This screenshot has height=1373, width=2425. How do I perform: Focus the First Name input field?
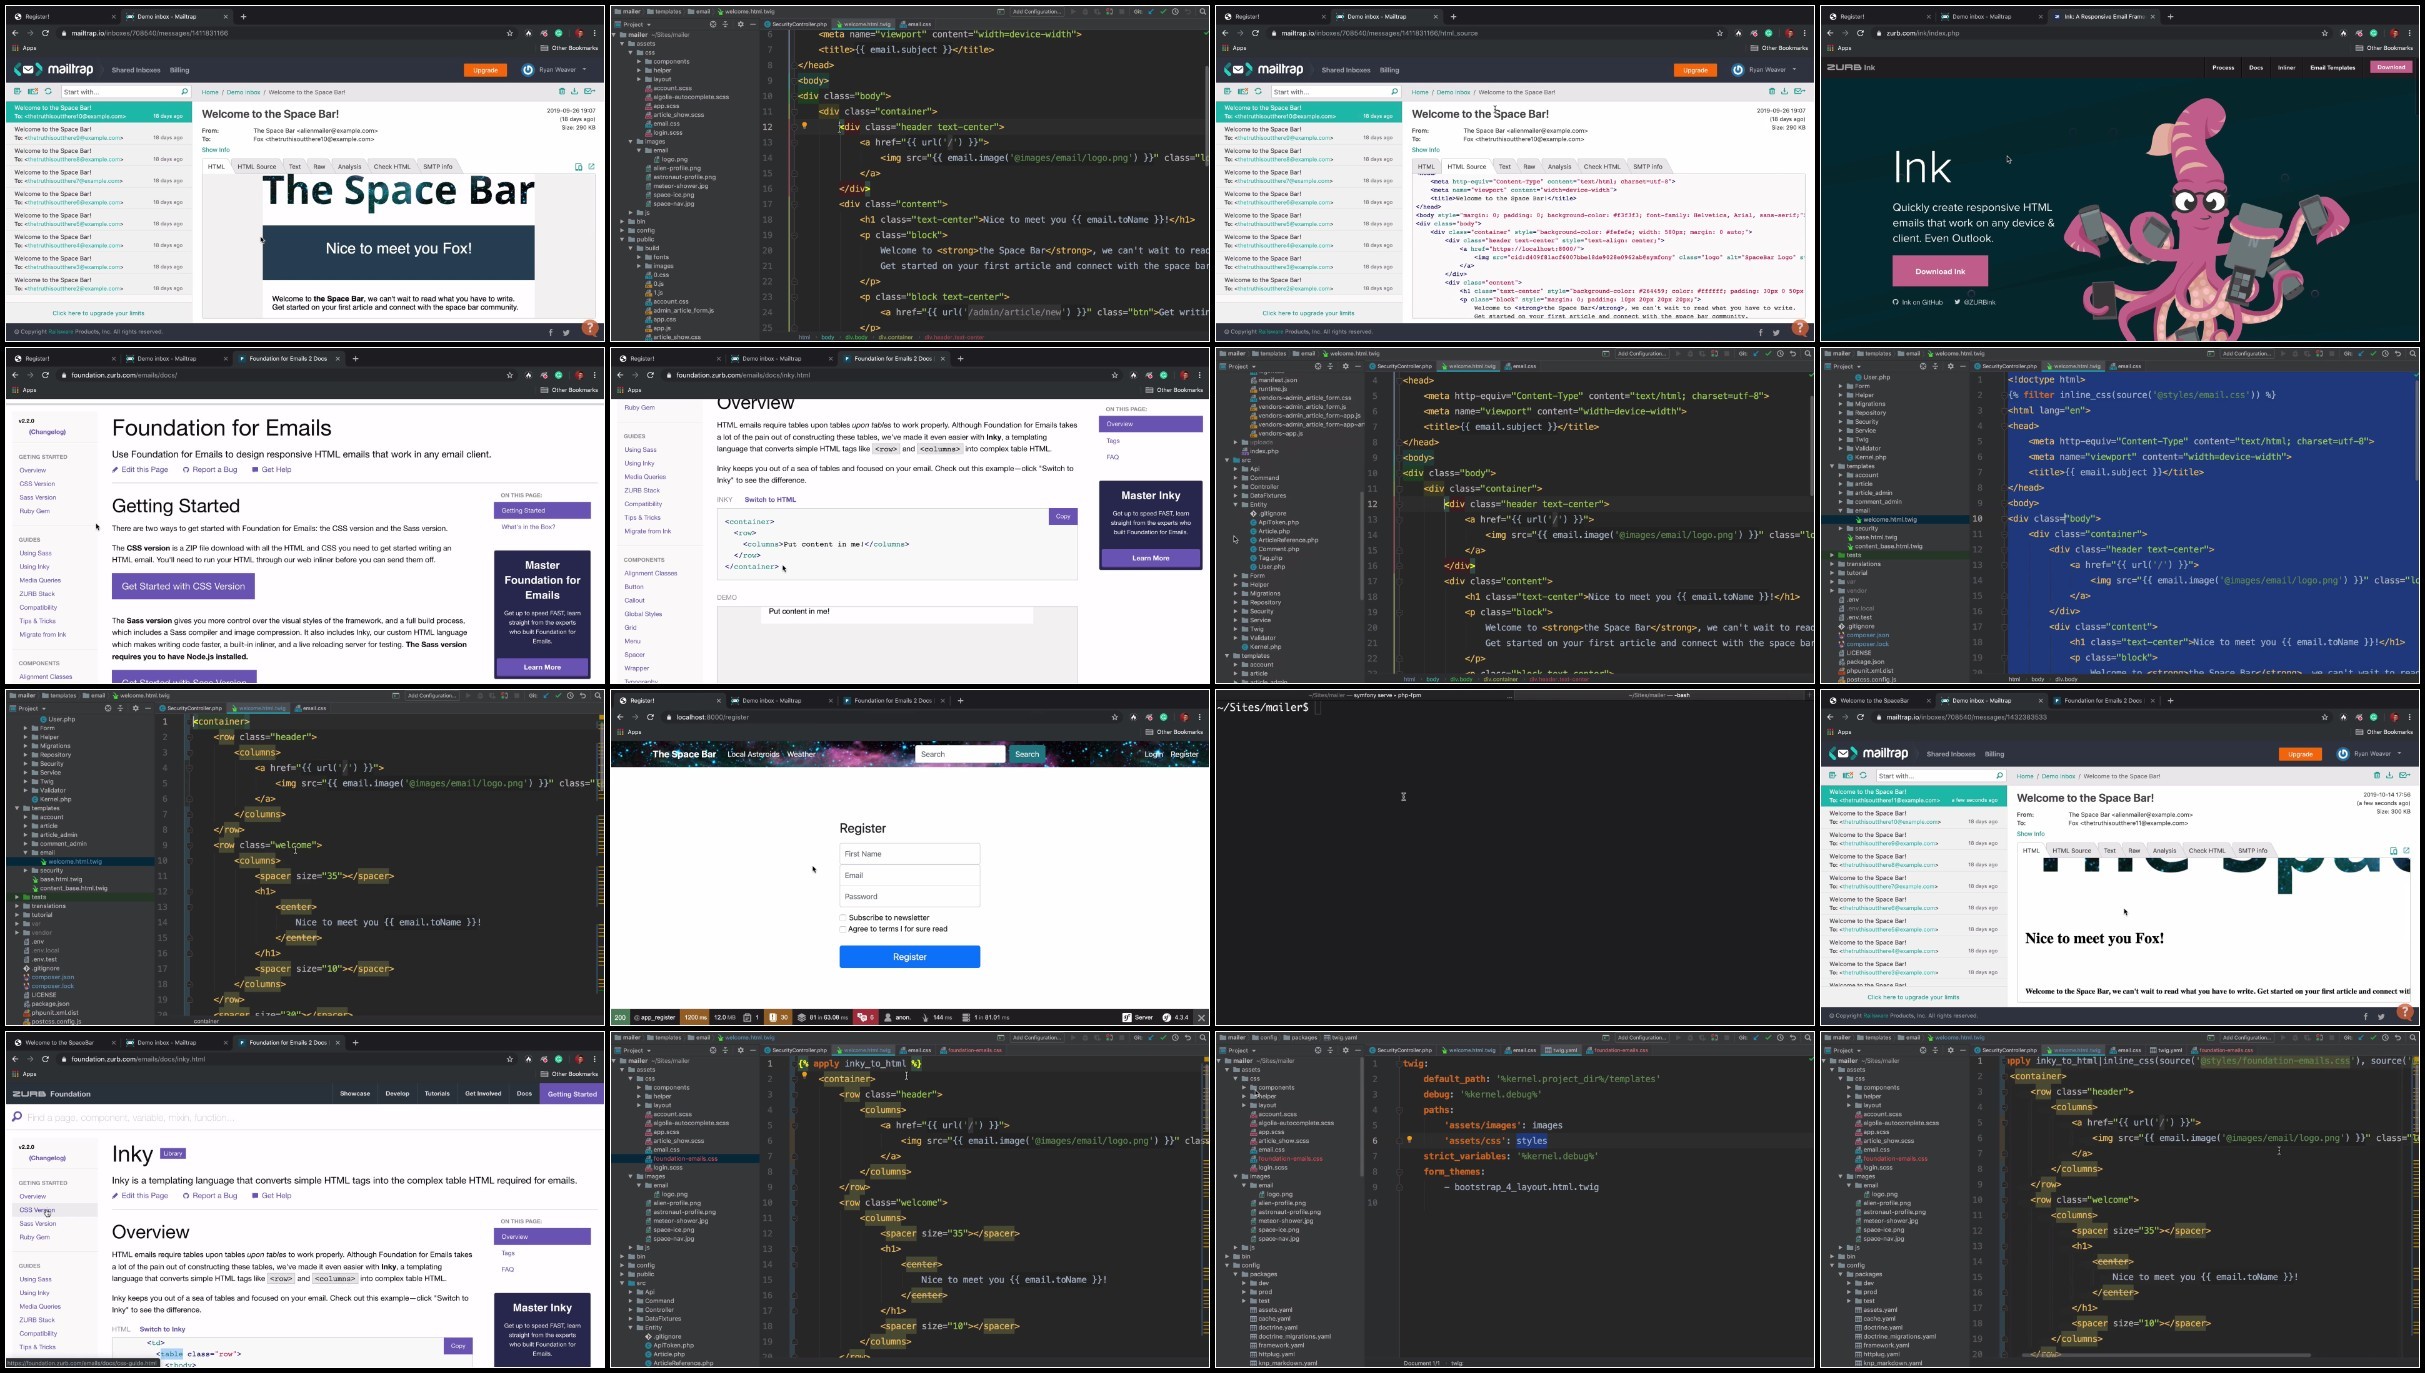(909, 854)
